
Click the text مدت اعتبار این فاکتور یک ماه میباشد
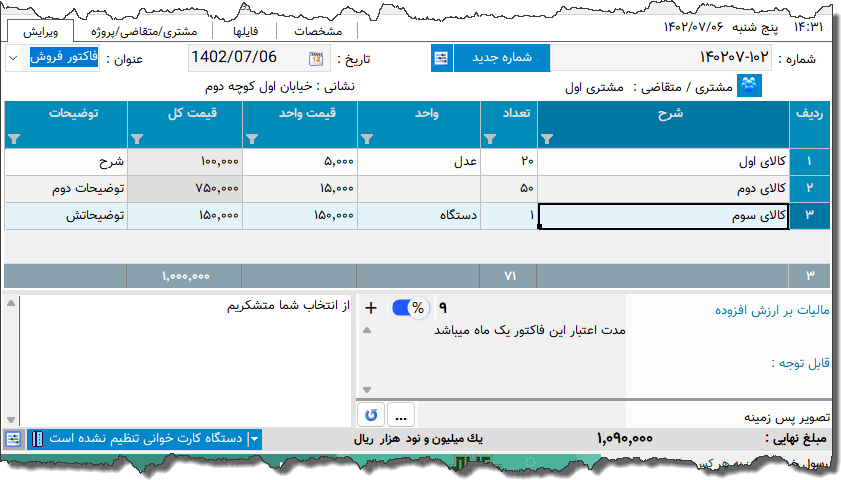tap(530, 330)
